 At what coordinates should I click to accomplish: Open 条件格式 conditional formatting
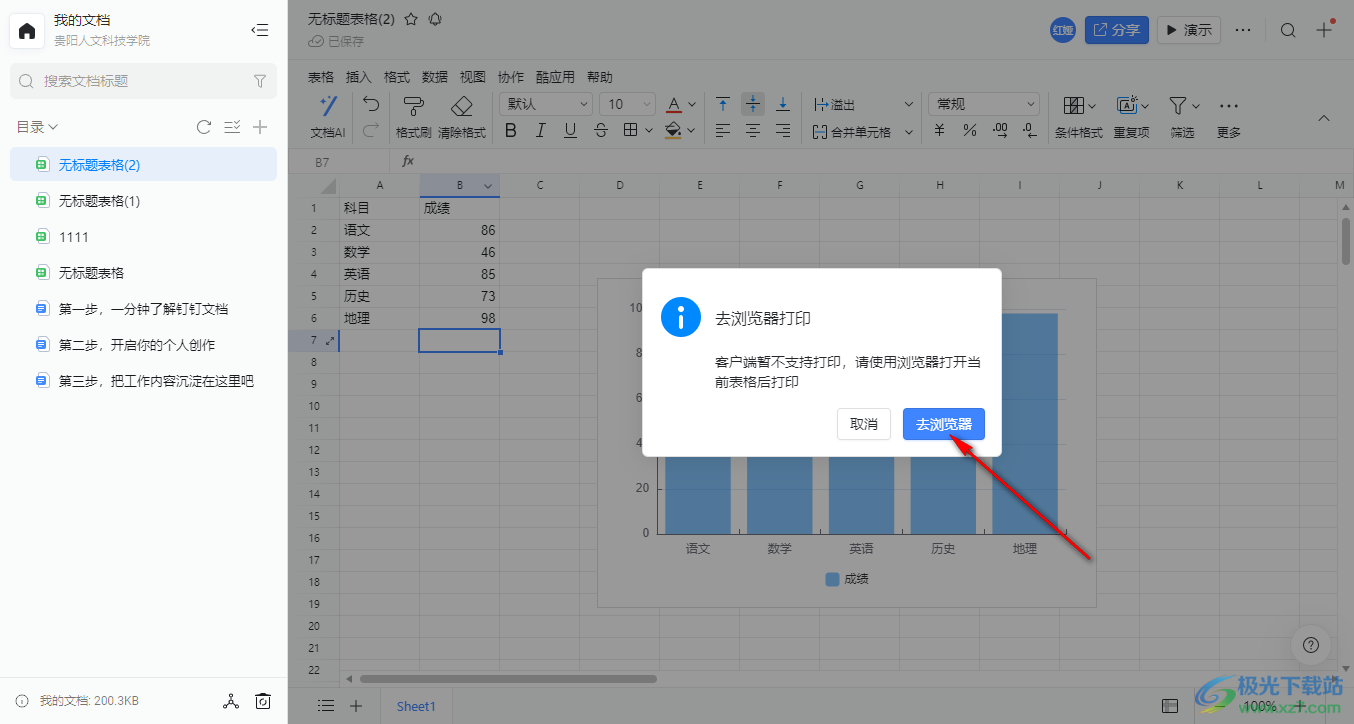[x=1079, y=117]
